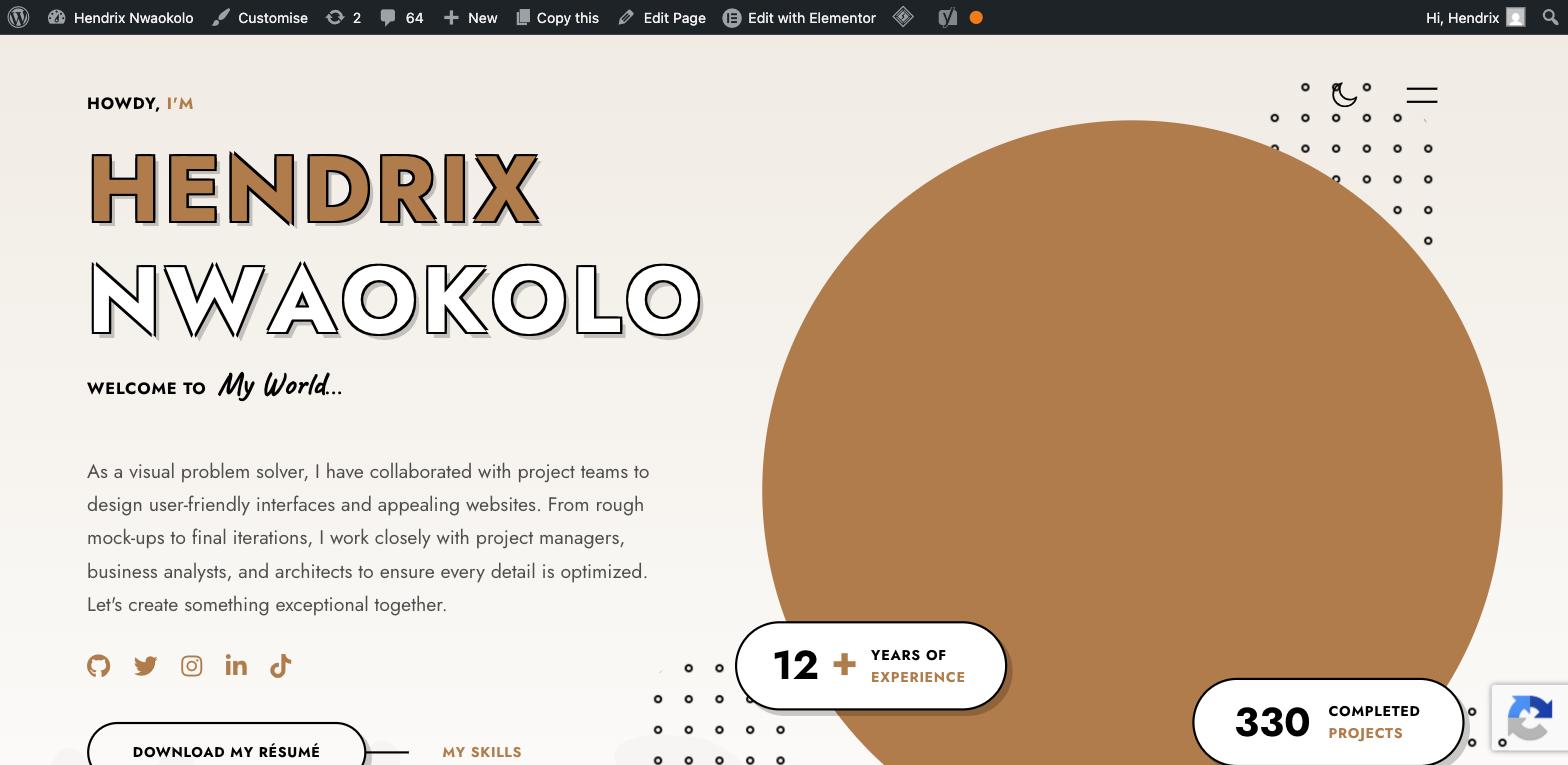Click the 'My World...' script text

click(280, 385)
